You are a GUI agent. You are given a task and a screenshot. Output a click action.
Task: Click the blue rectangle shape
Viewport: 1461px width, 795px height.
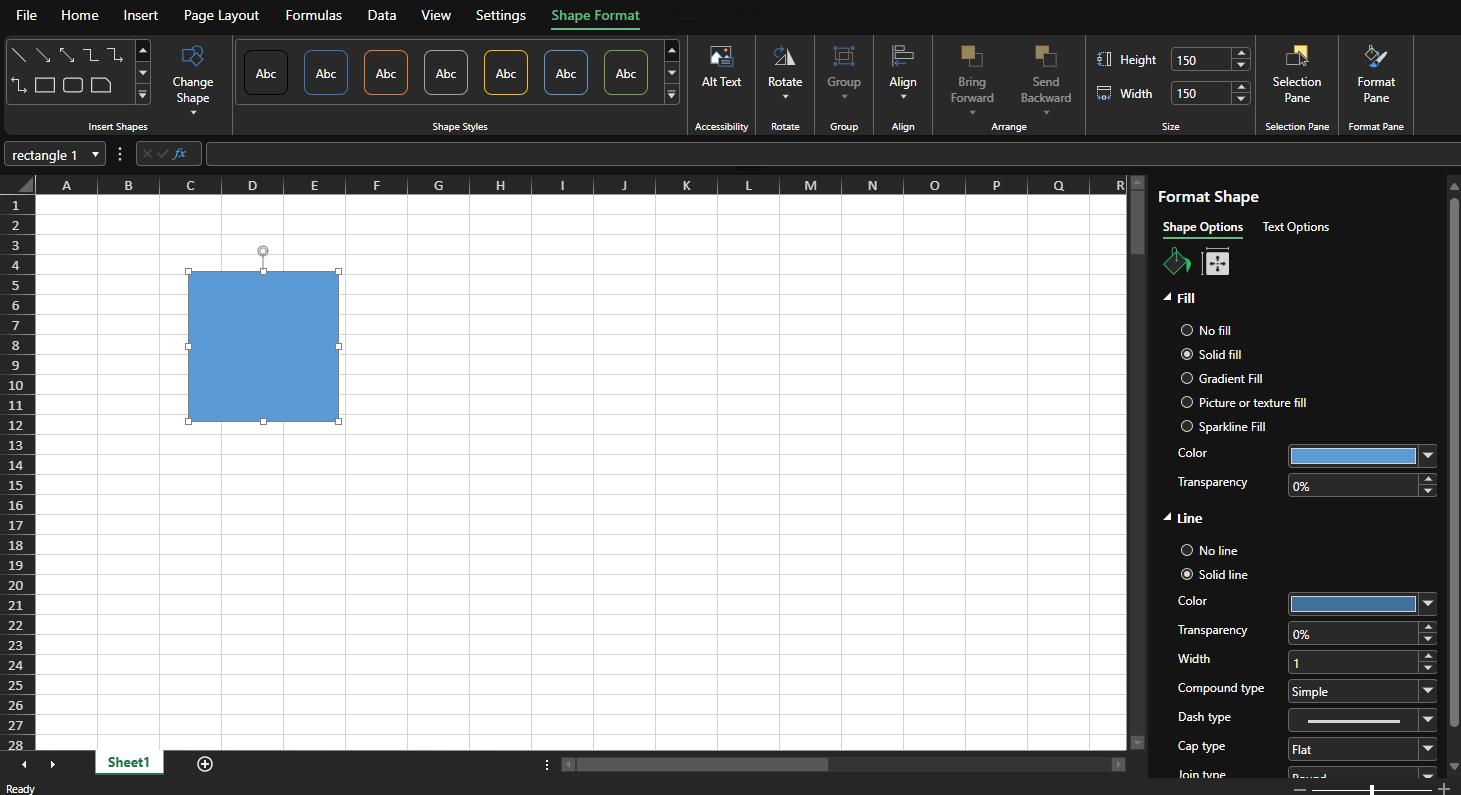click(x=263, y=346)
